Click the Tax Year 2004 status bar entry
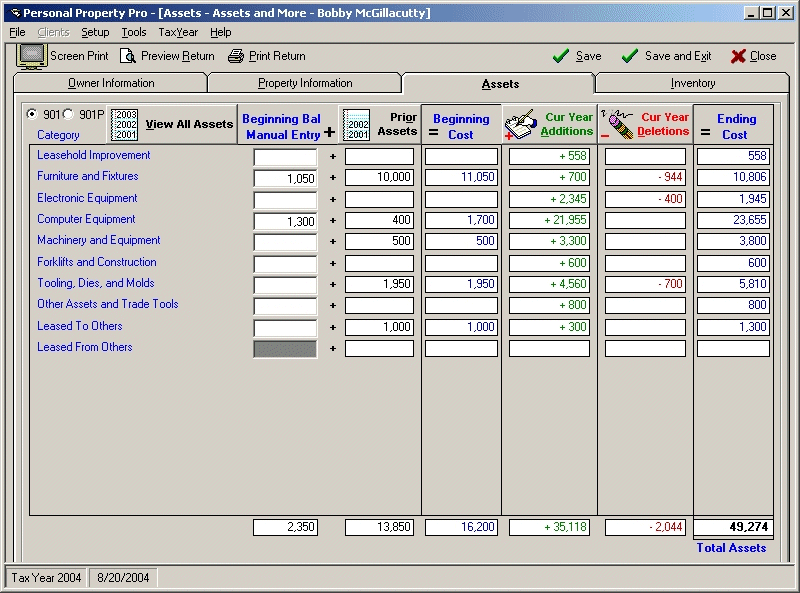The width and height of the screenshot is (800, 593). (46, 578)
